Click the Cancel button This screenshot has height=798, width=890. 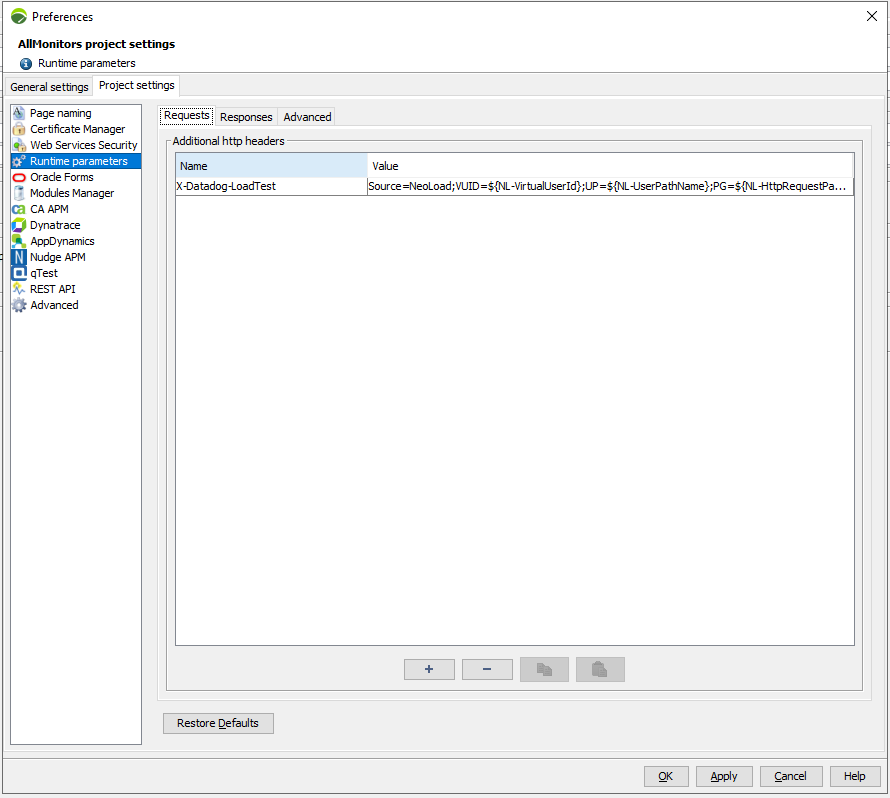(x=790, y=776)
